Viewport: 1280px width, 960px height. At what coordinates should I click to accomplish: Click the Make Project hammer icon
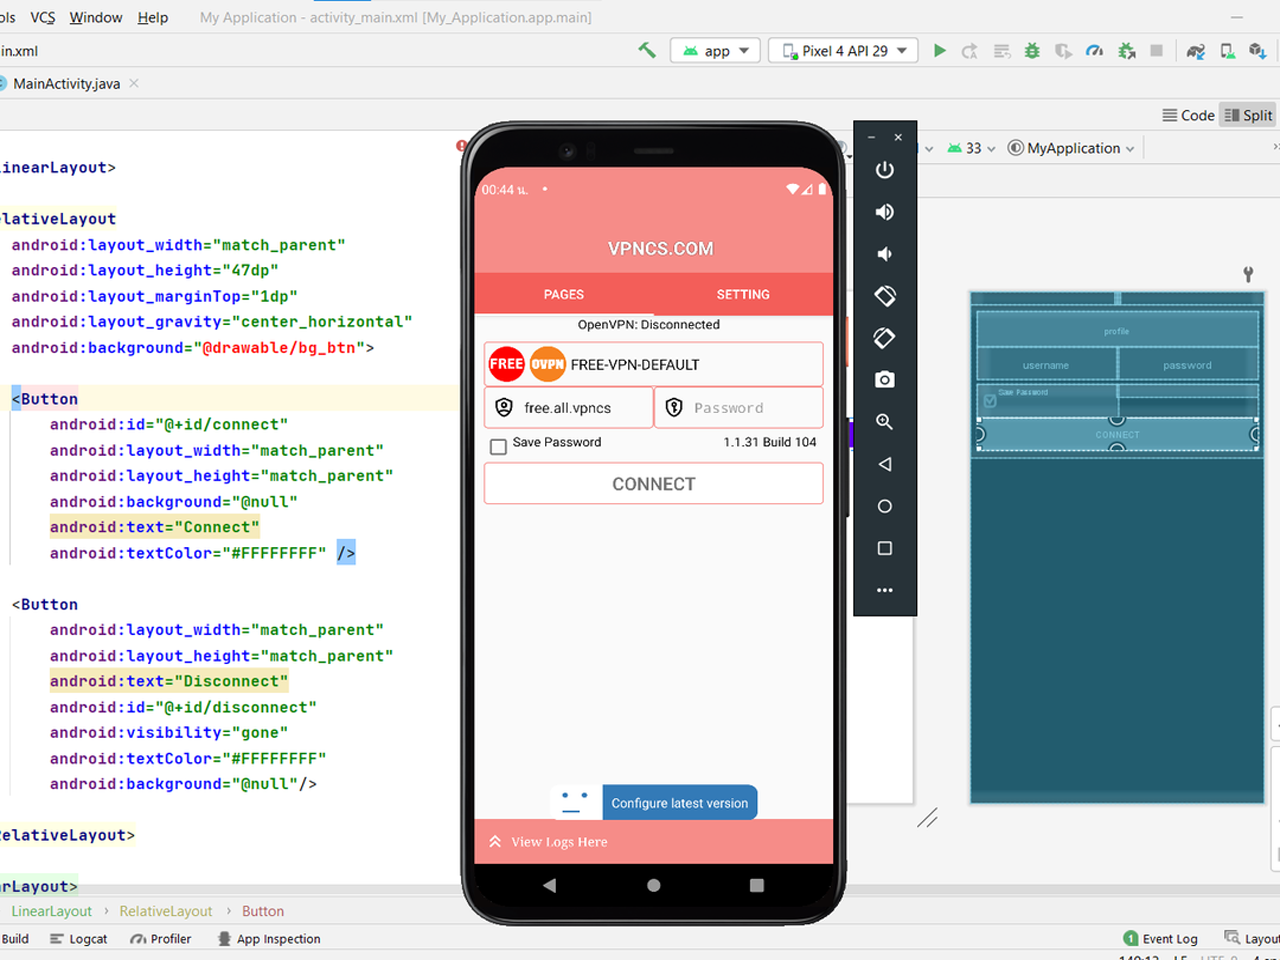point(647,50)
